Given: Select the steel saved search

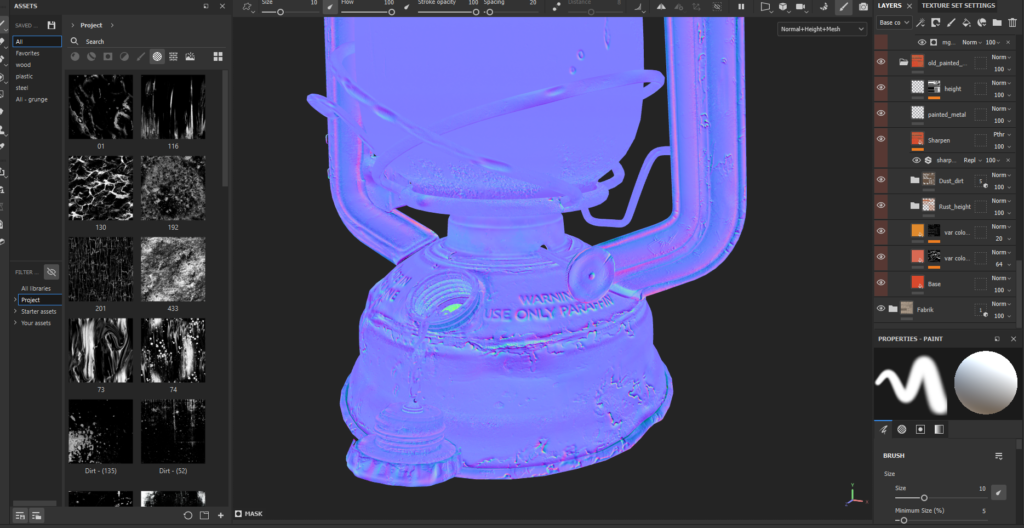Looking at the screenshot, I should tap(22, 88).
